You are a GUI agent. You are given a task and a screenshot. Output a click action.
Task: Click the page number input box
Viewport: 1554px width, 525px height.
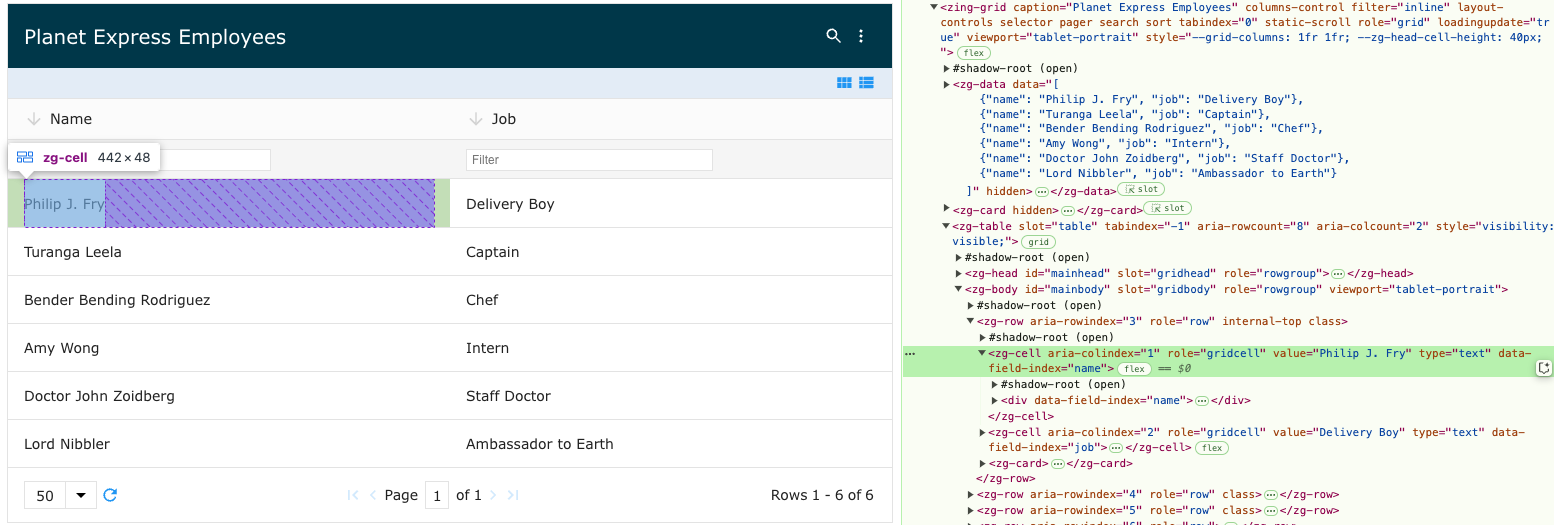436,495
